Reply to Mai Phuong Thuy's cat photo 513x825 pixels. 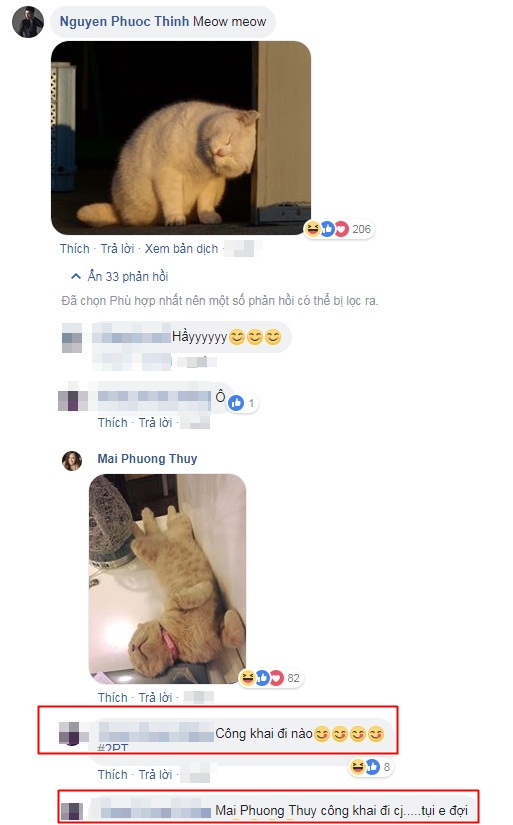(155, 698)
